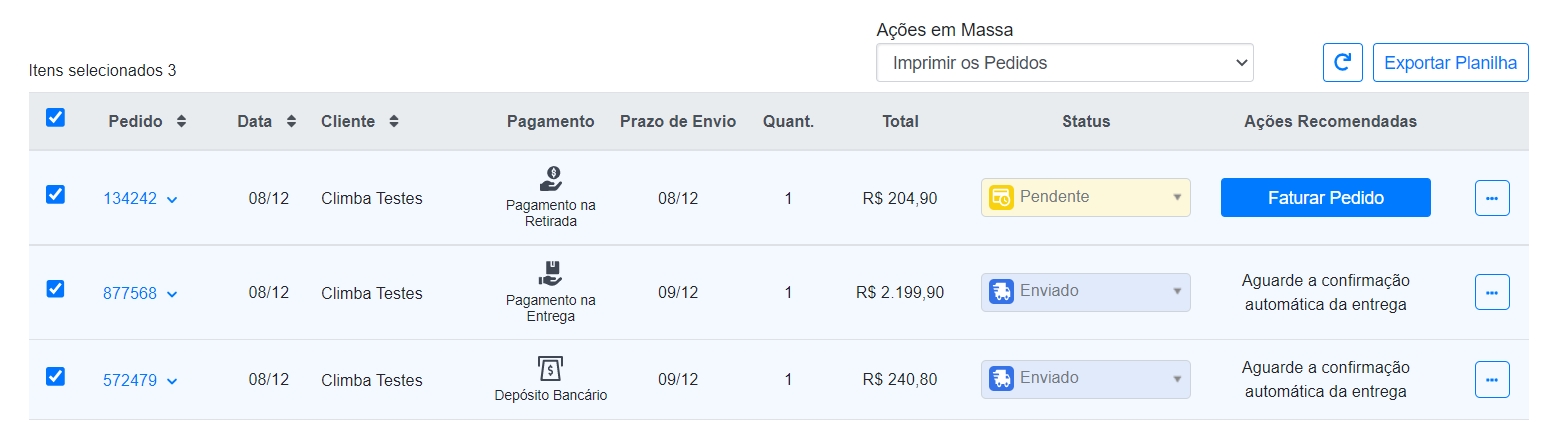Expand details chevron for order 877568
Image resolution: width=1563 pixels, height=425 pixels.
tap(172, 294)
